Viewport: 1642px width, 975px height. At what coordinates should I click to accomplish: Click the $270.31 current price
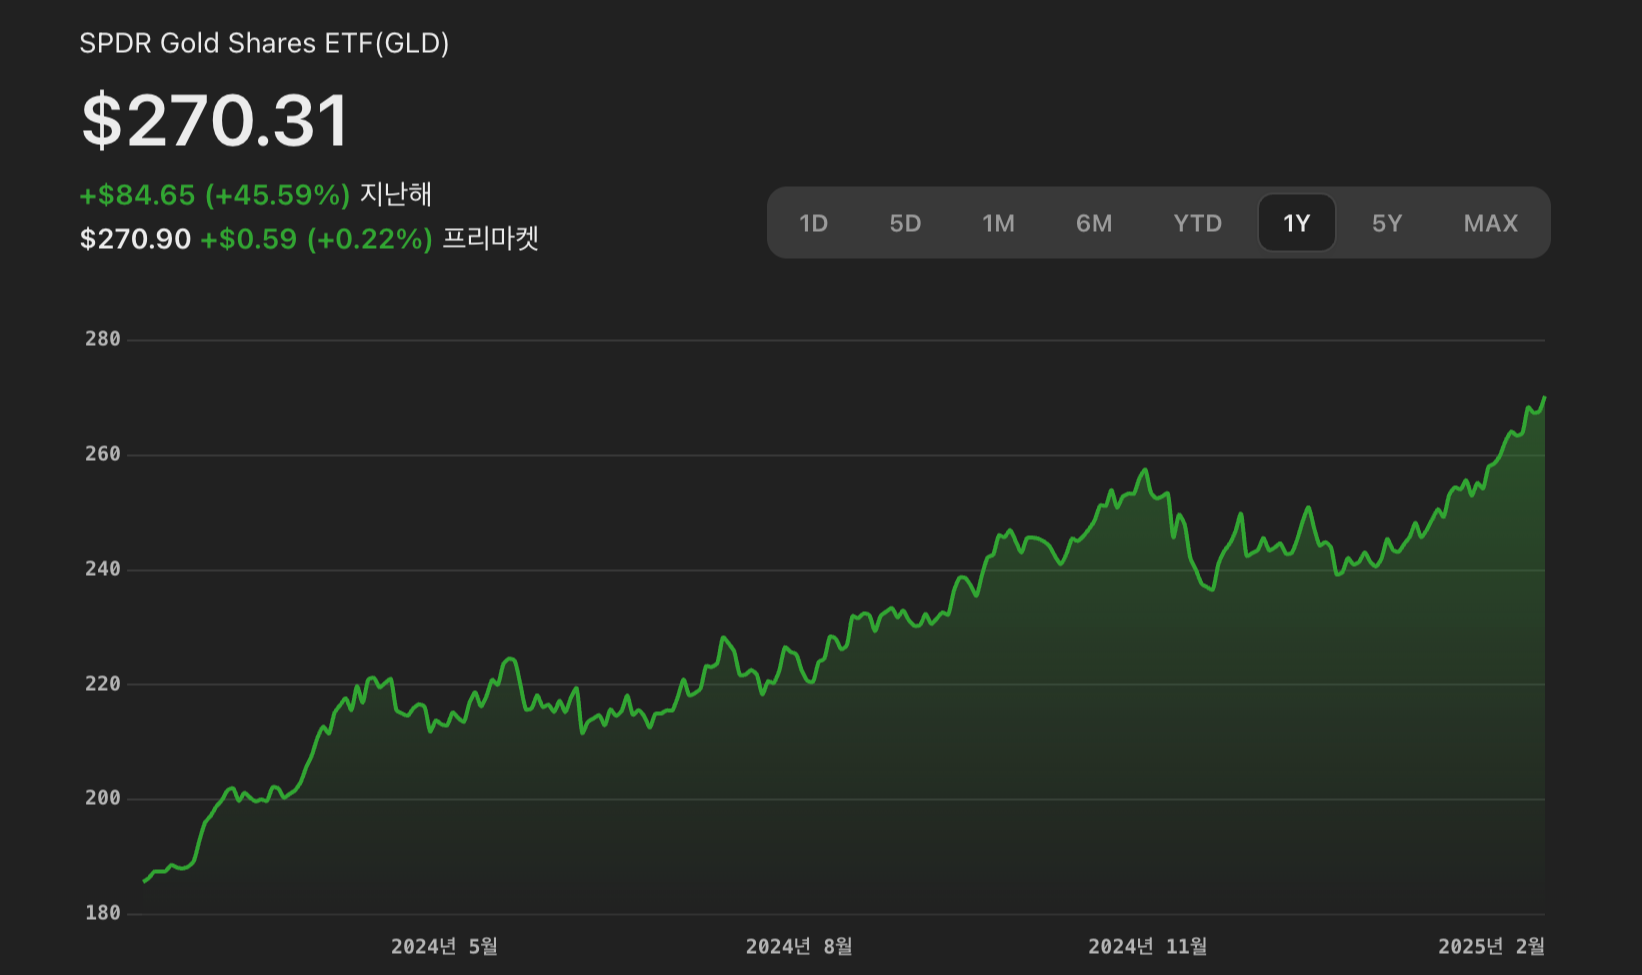click(x=215, y=121)
